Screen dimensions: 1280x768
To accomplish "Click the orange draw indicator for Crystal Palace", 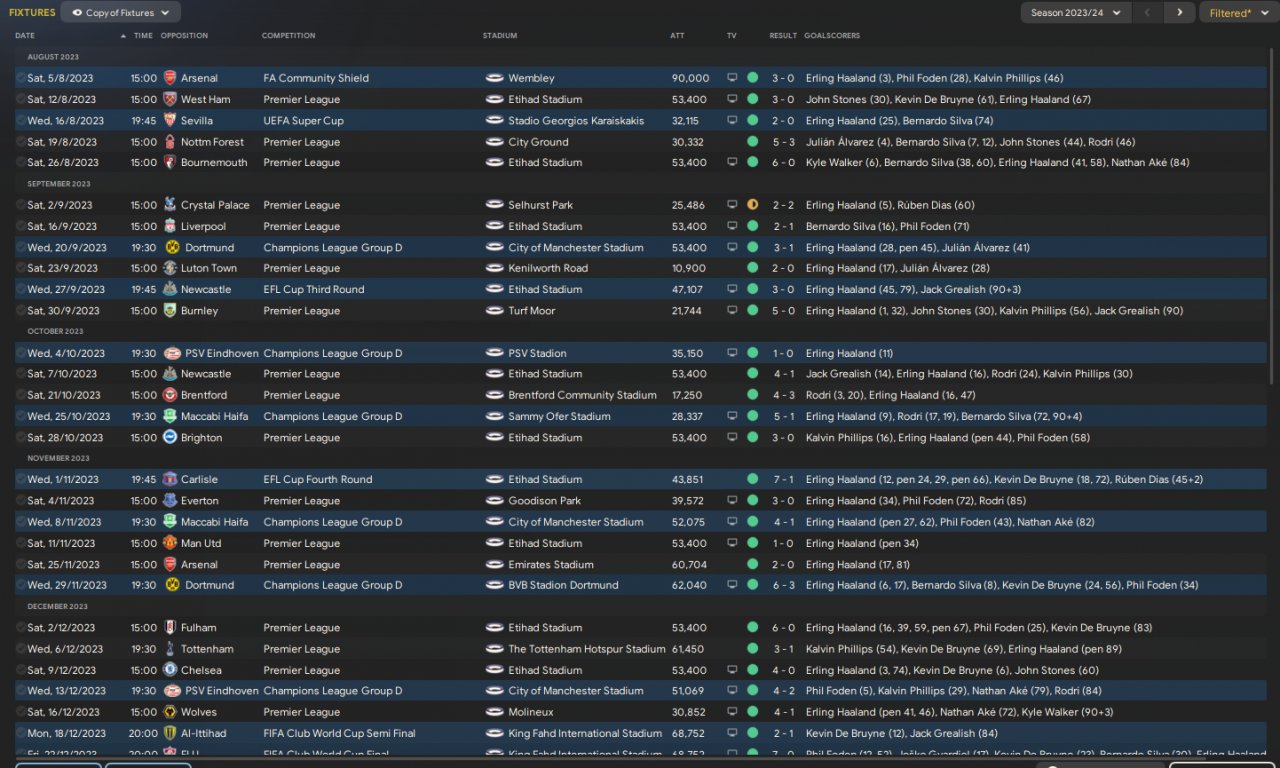I will pos(752,205).
